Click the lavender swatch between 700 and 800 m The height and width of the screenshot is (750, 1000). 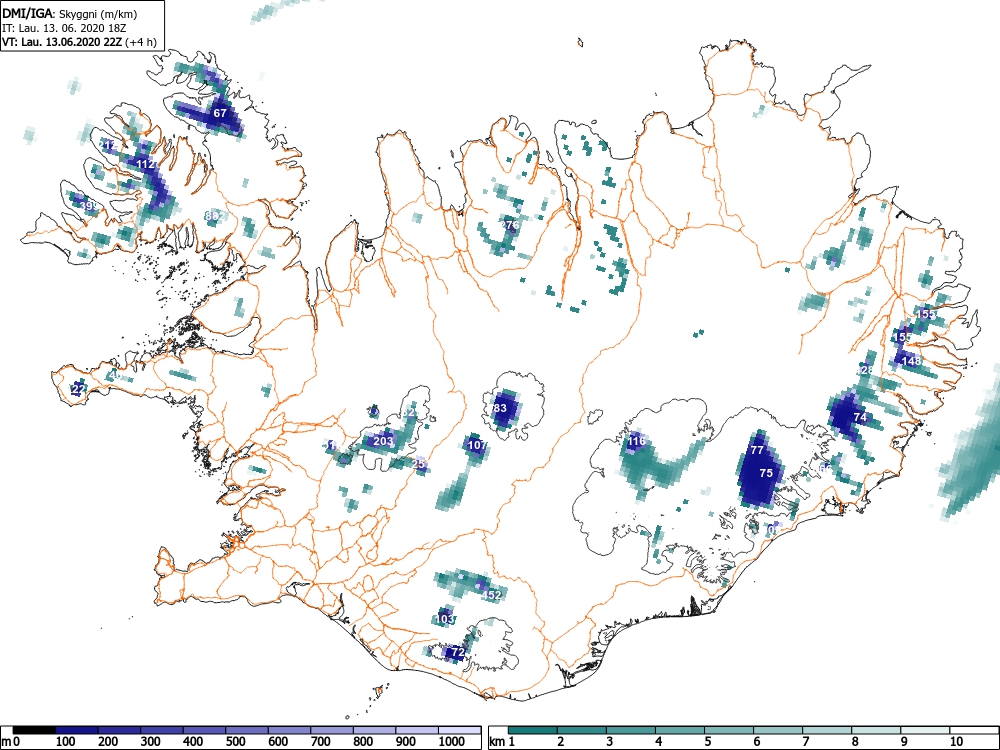coord(332,730)
